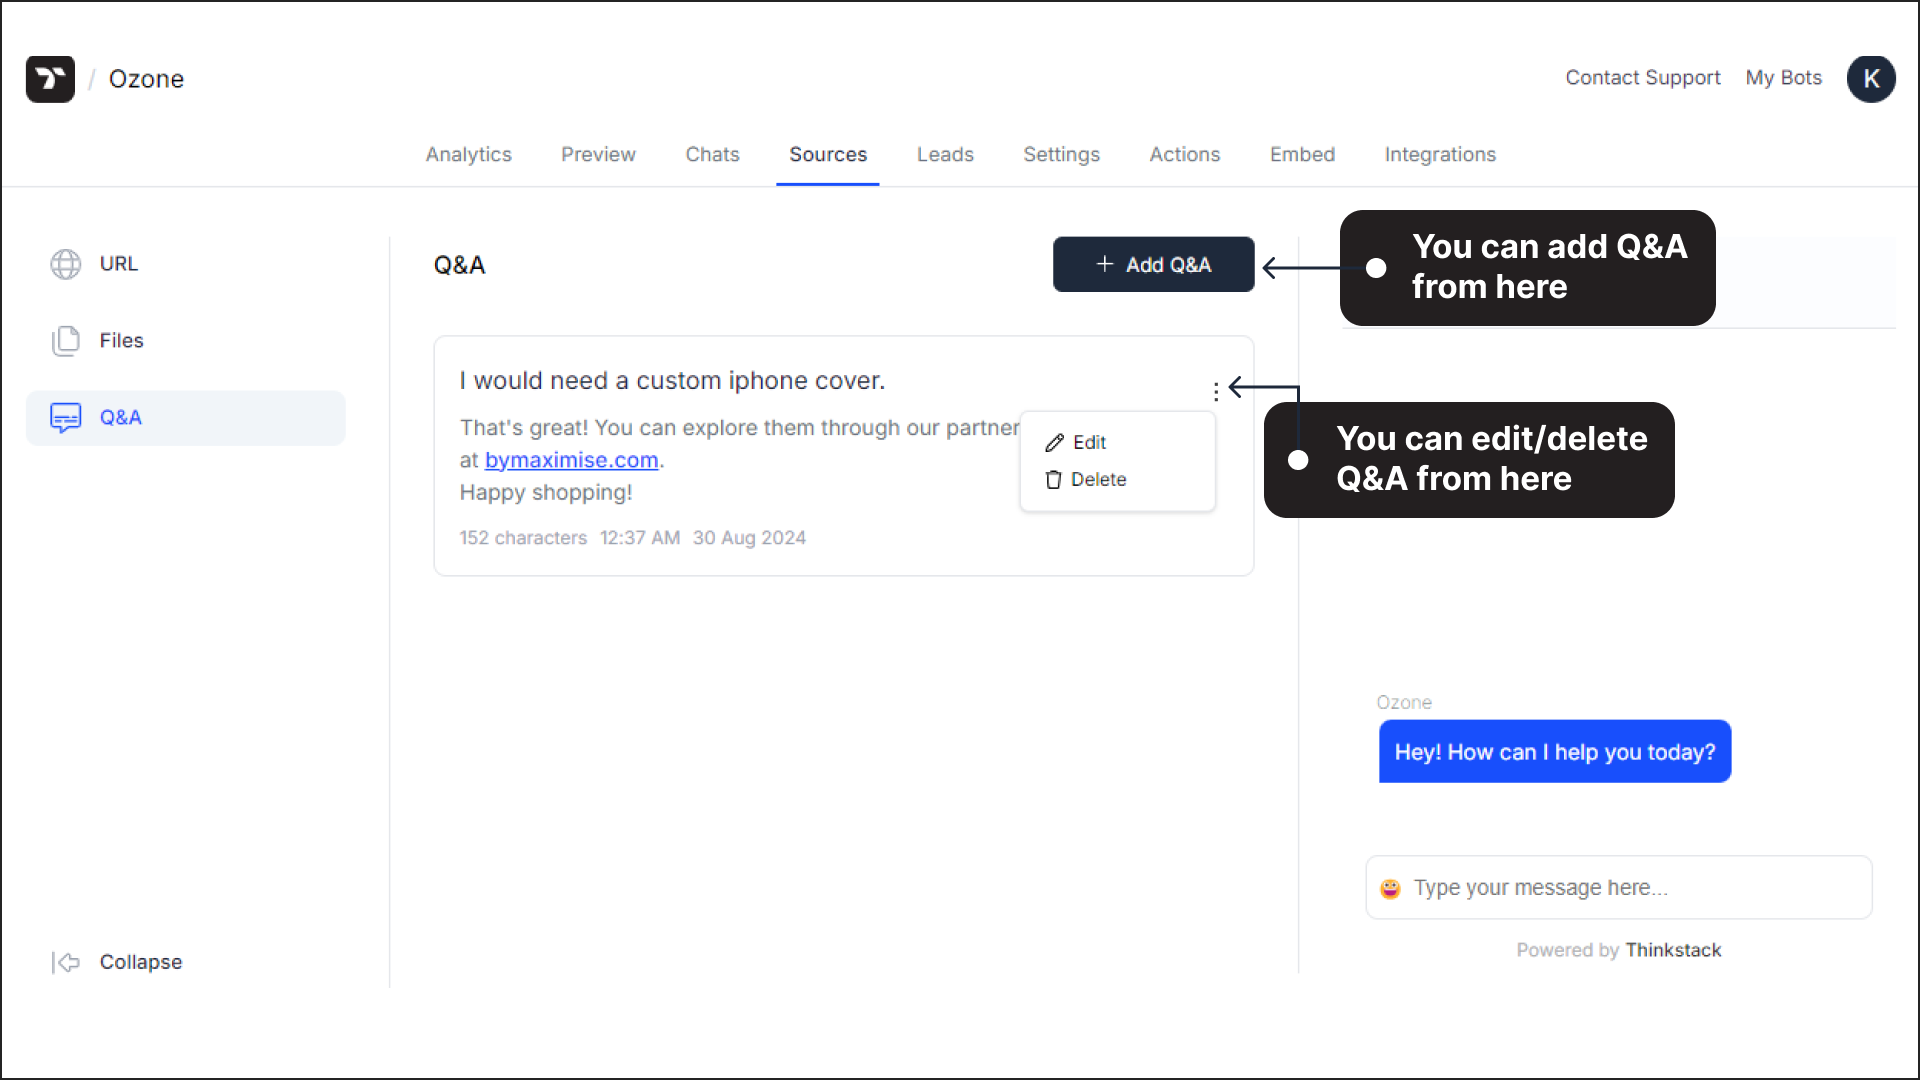Switch to the Preview tab
Image resolution: width=1920 pixels, height=1080 pixels.
(x=599, y=154)
